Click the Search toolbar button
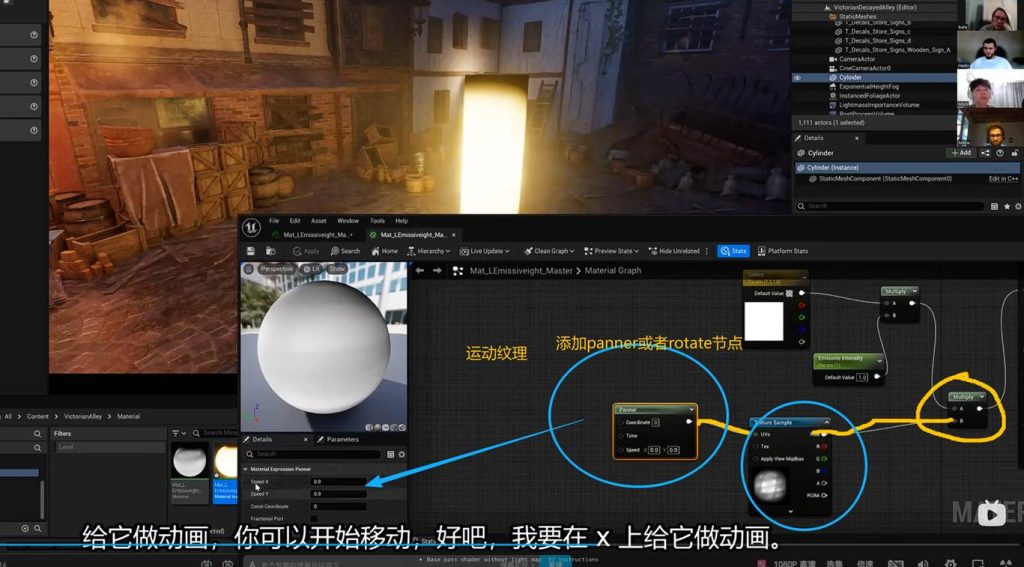Viewport: 1024px width, 567px height. pos(345,251)
